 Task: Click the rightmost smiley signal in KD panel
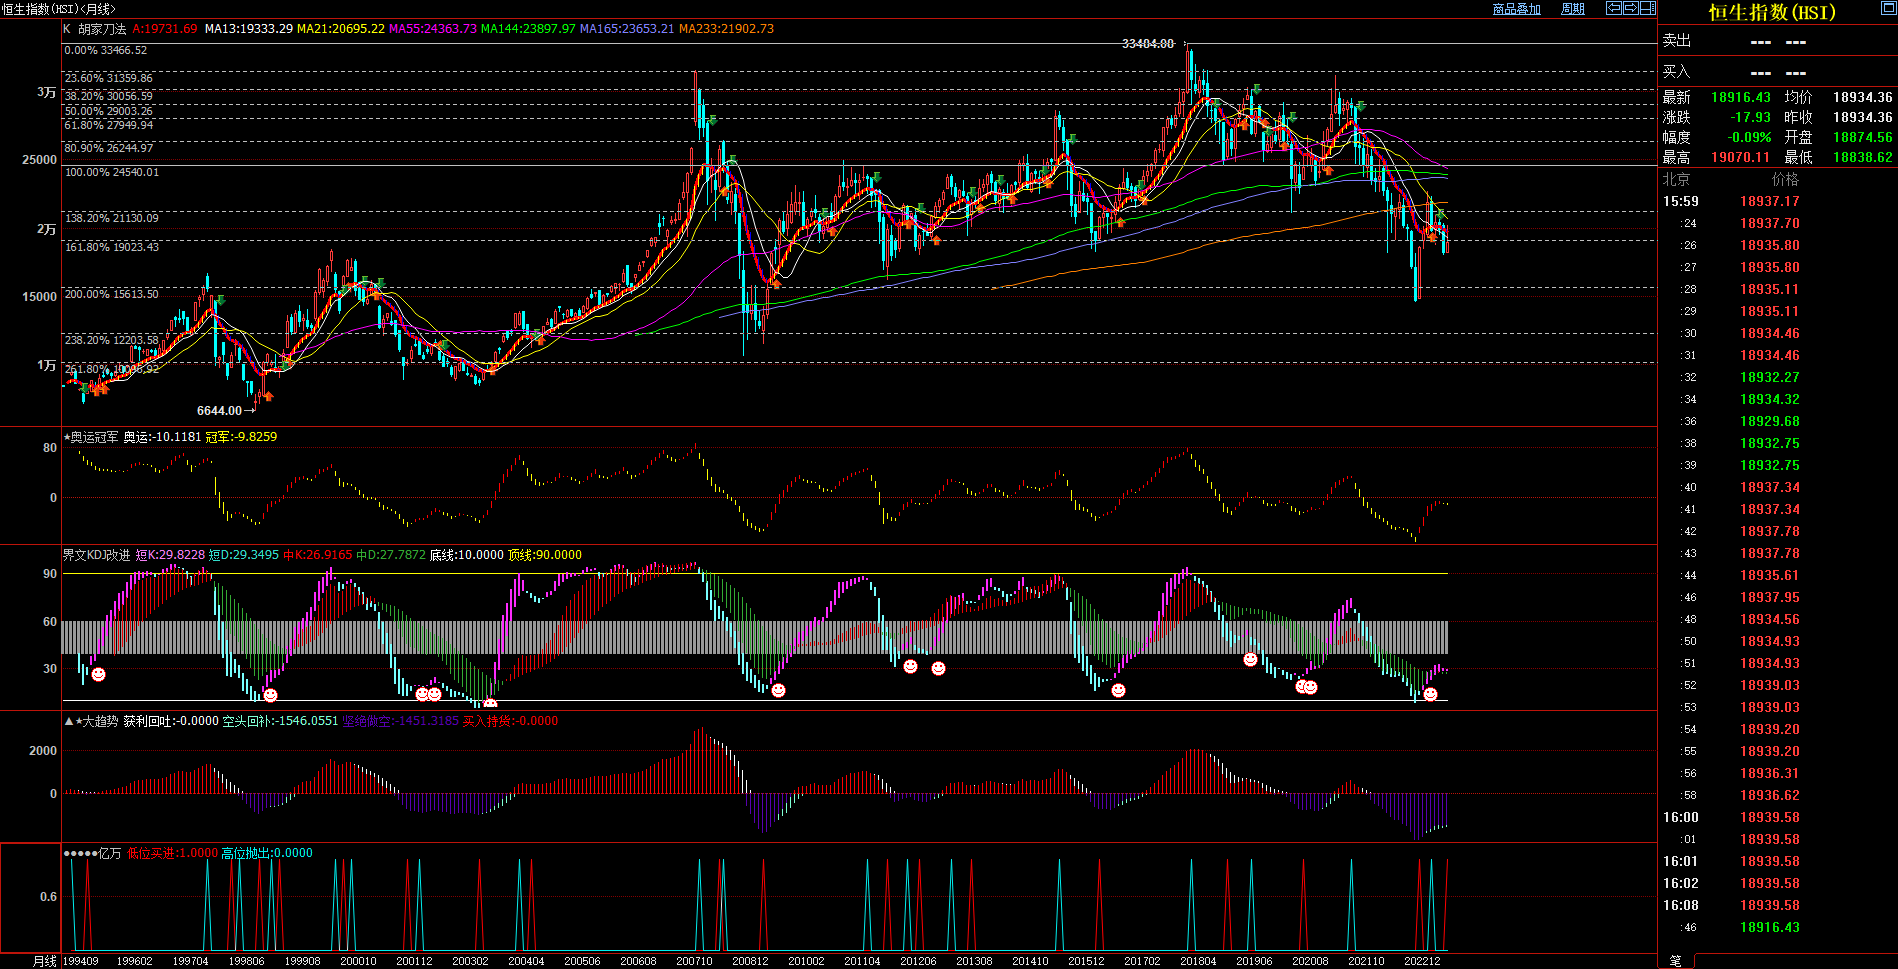[x=1430, y=694]
